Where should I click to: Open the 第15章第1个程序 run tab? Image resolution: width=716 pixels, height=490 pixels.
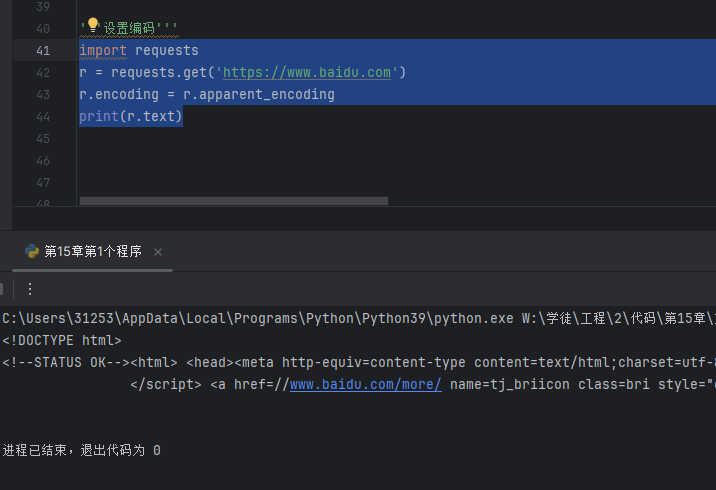[93, 252]
